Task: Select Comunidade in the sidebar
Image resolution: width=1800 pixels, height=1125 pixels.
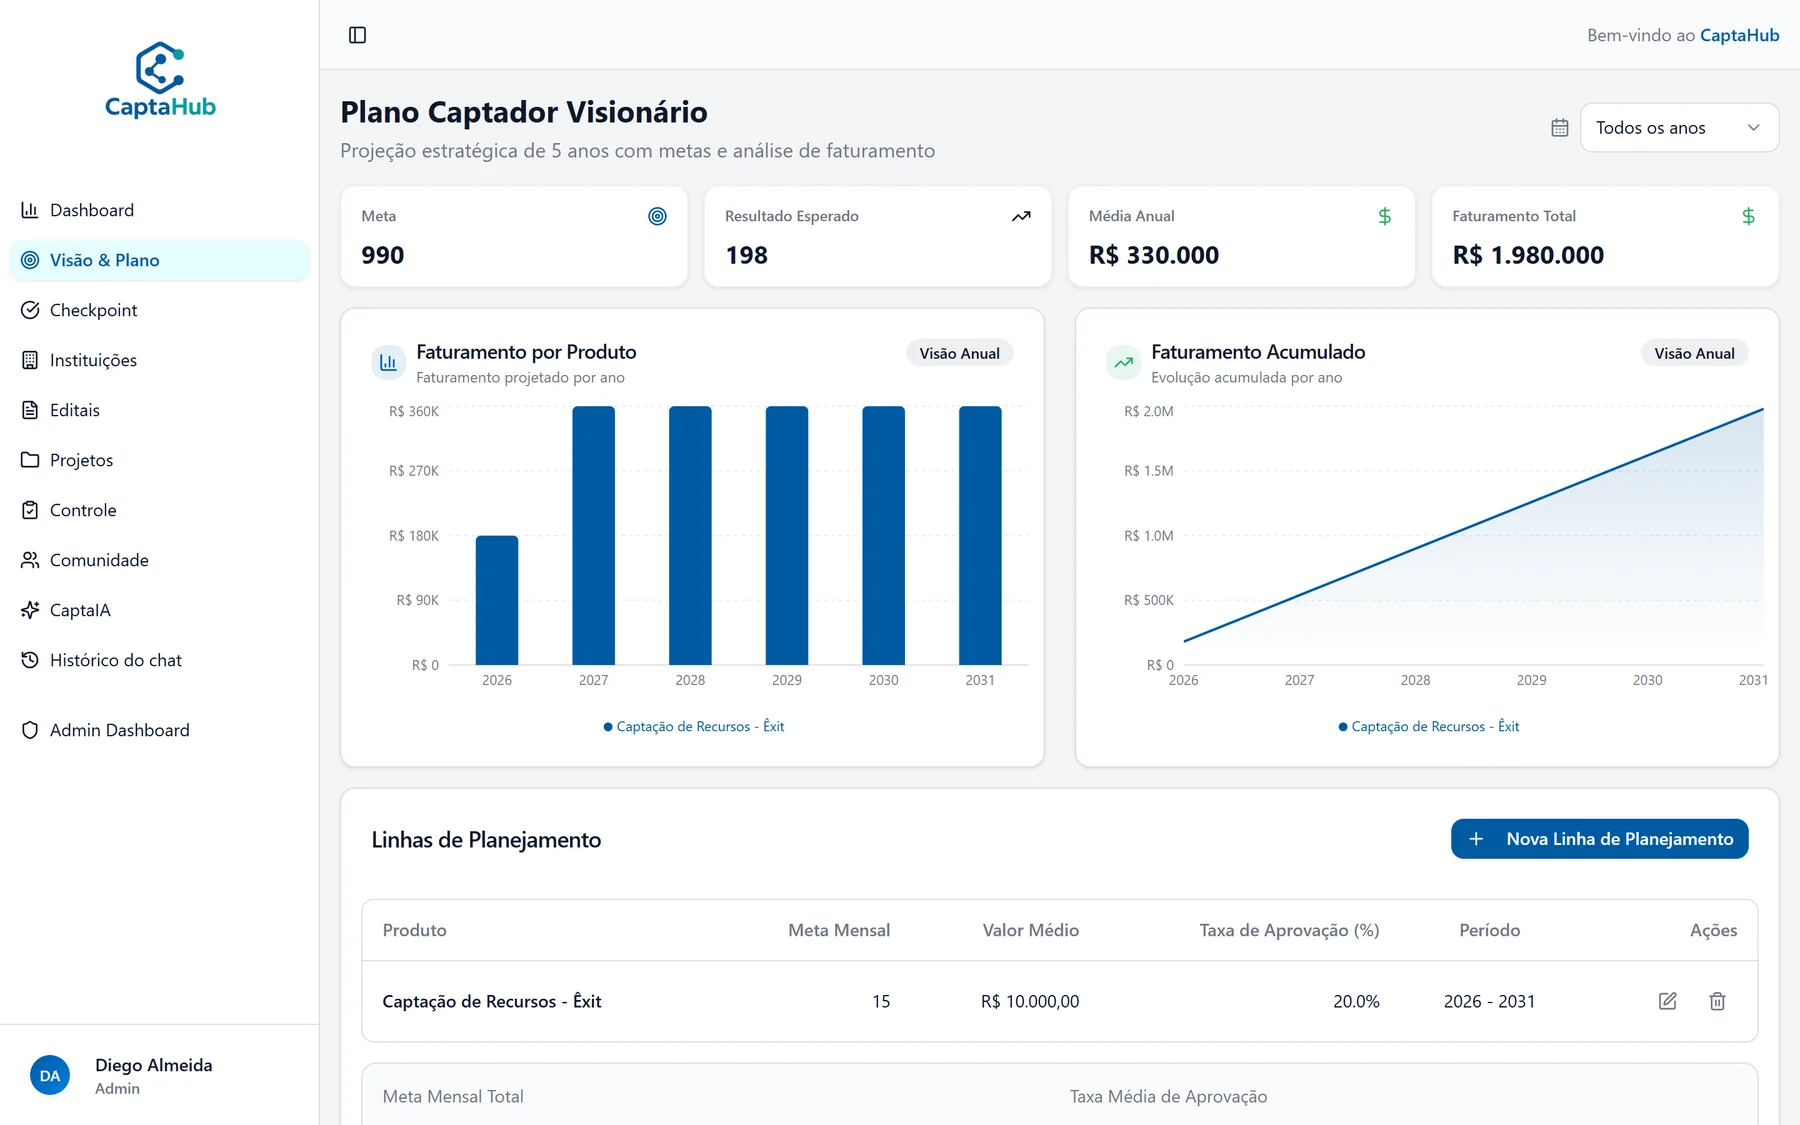Action: [160, 560]
